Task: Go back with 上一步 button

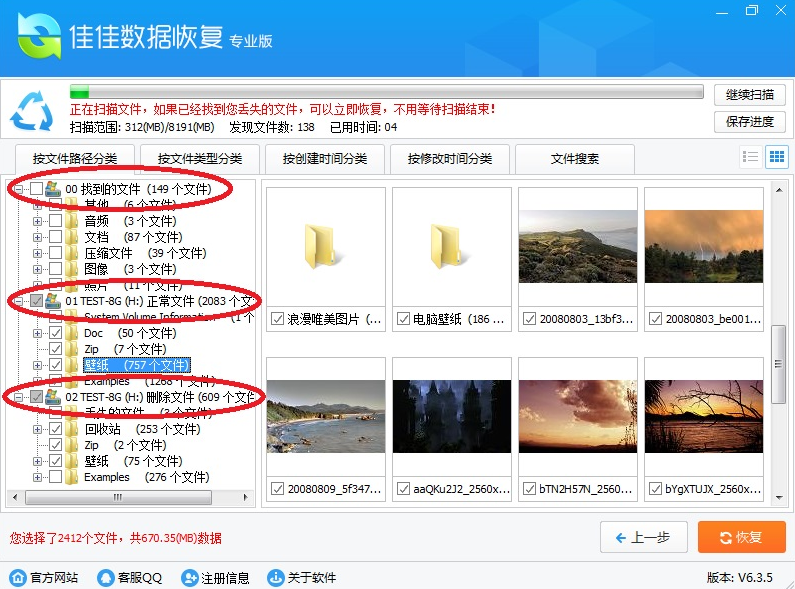Action: tap(643, 537)
